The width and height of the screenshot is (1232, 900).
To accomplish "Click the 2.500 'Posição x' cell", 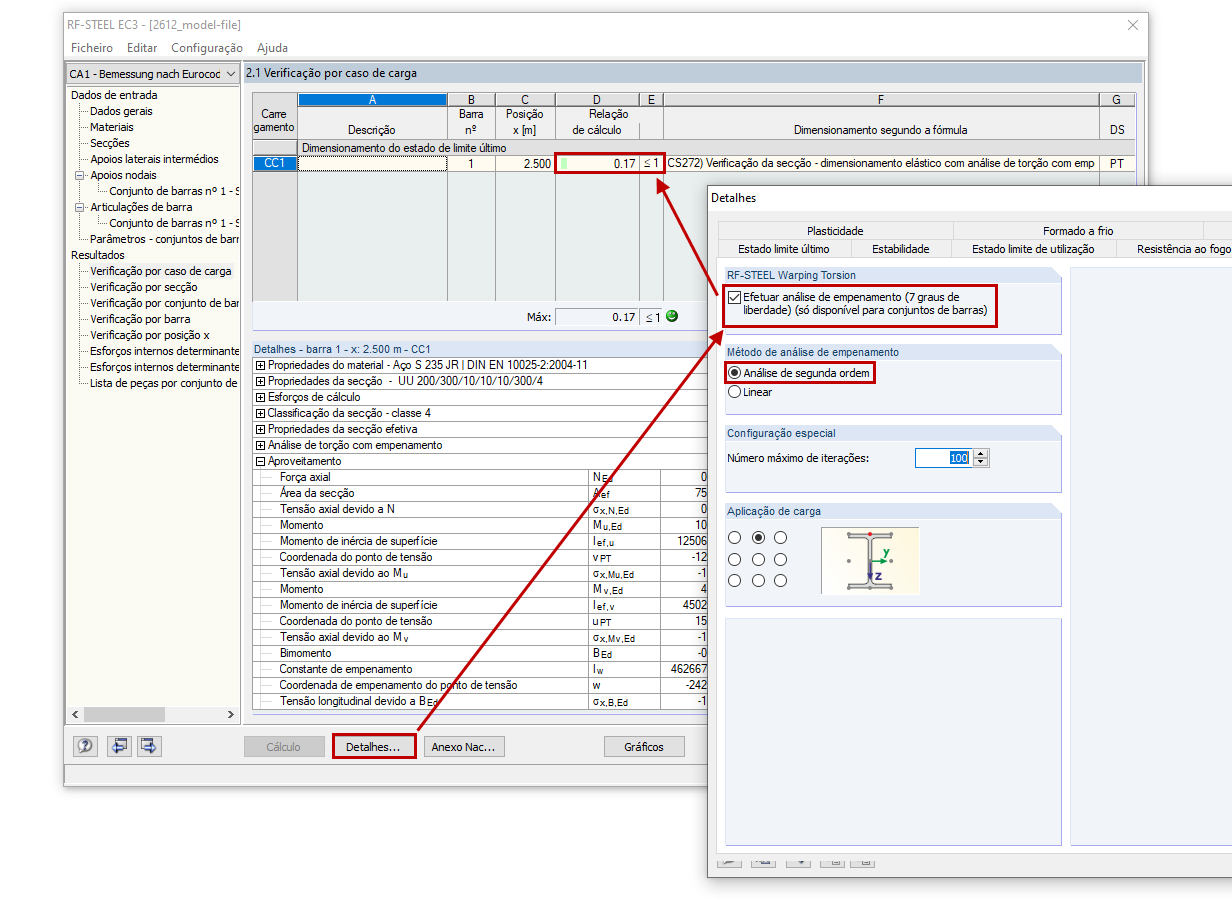I will click(525, 163).
